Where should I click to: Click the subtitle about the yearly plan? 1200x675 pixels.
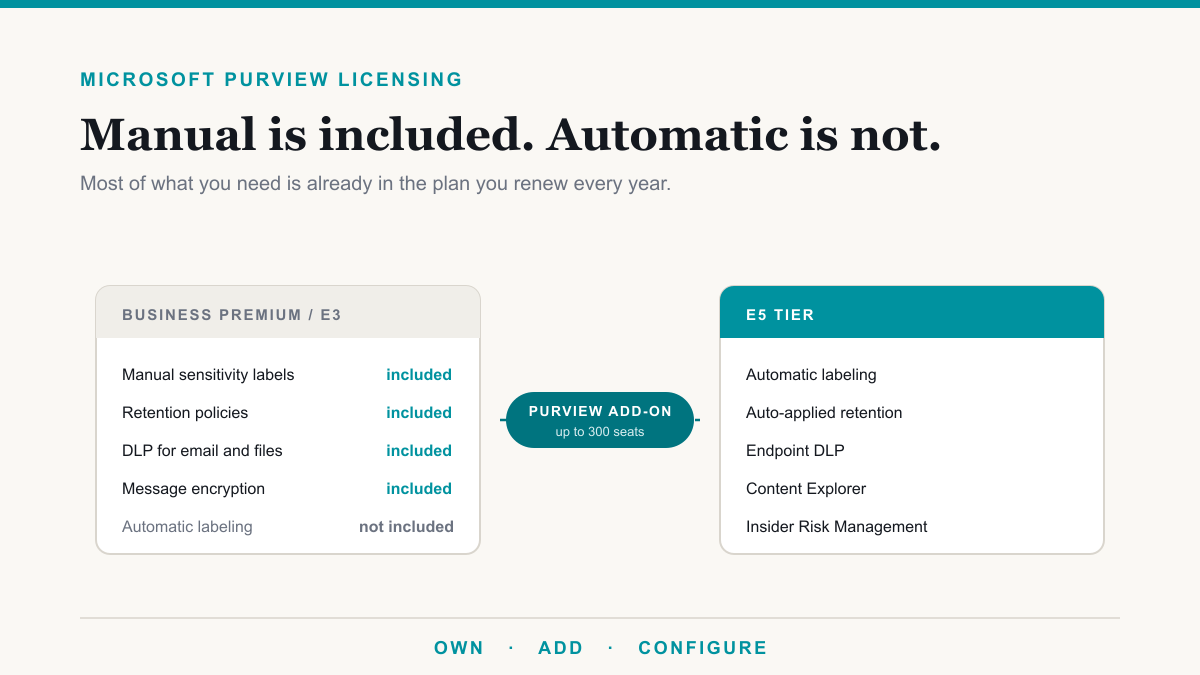pos(375,185)
